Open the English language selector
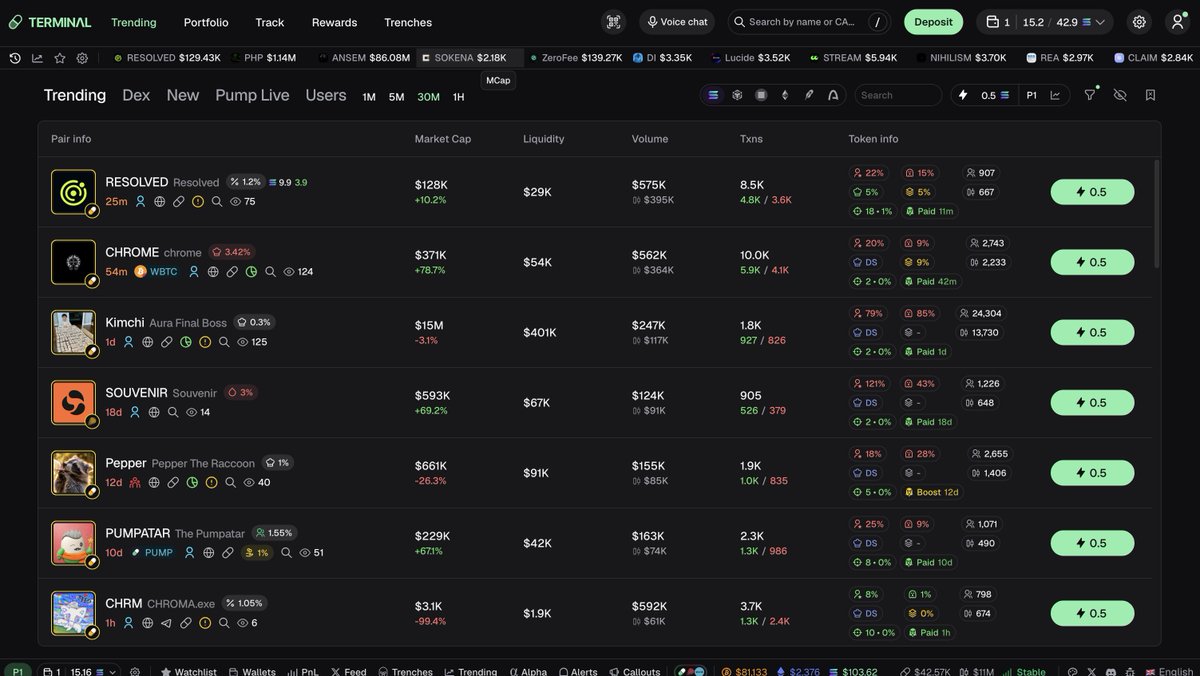The image size is (1200, 676). [x=1167, y=672]
